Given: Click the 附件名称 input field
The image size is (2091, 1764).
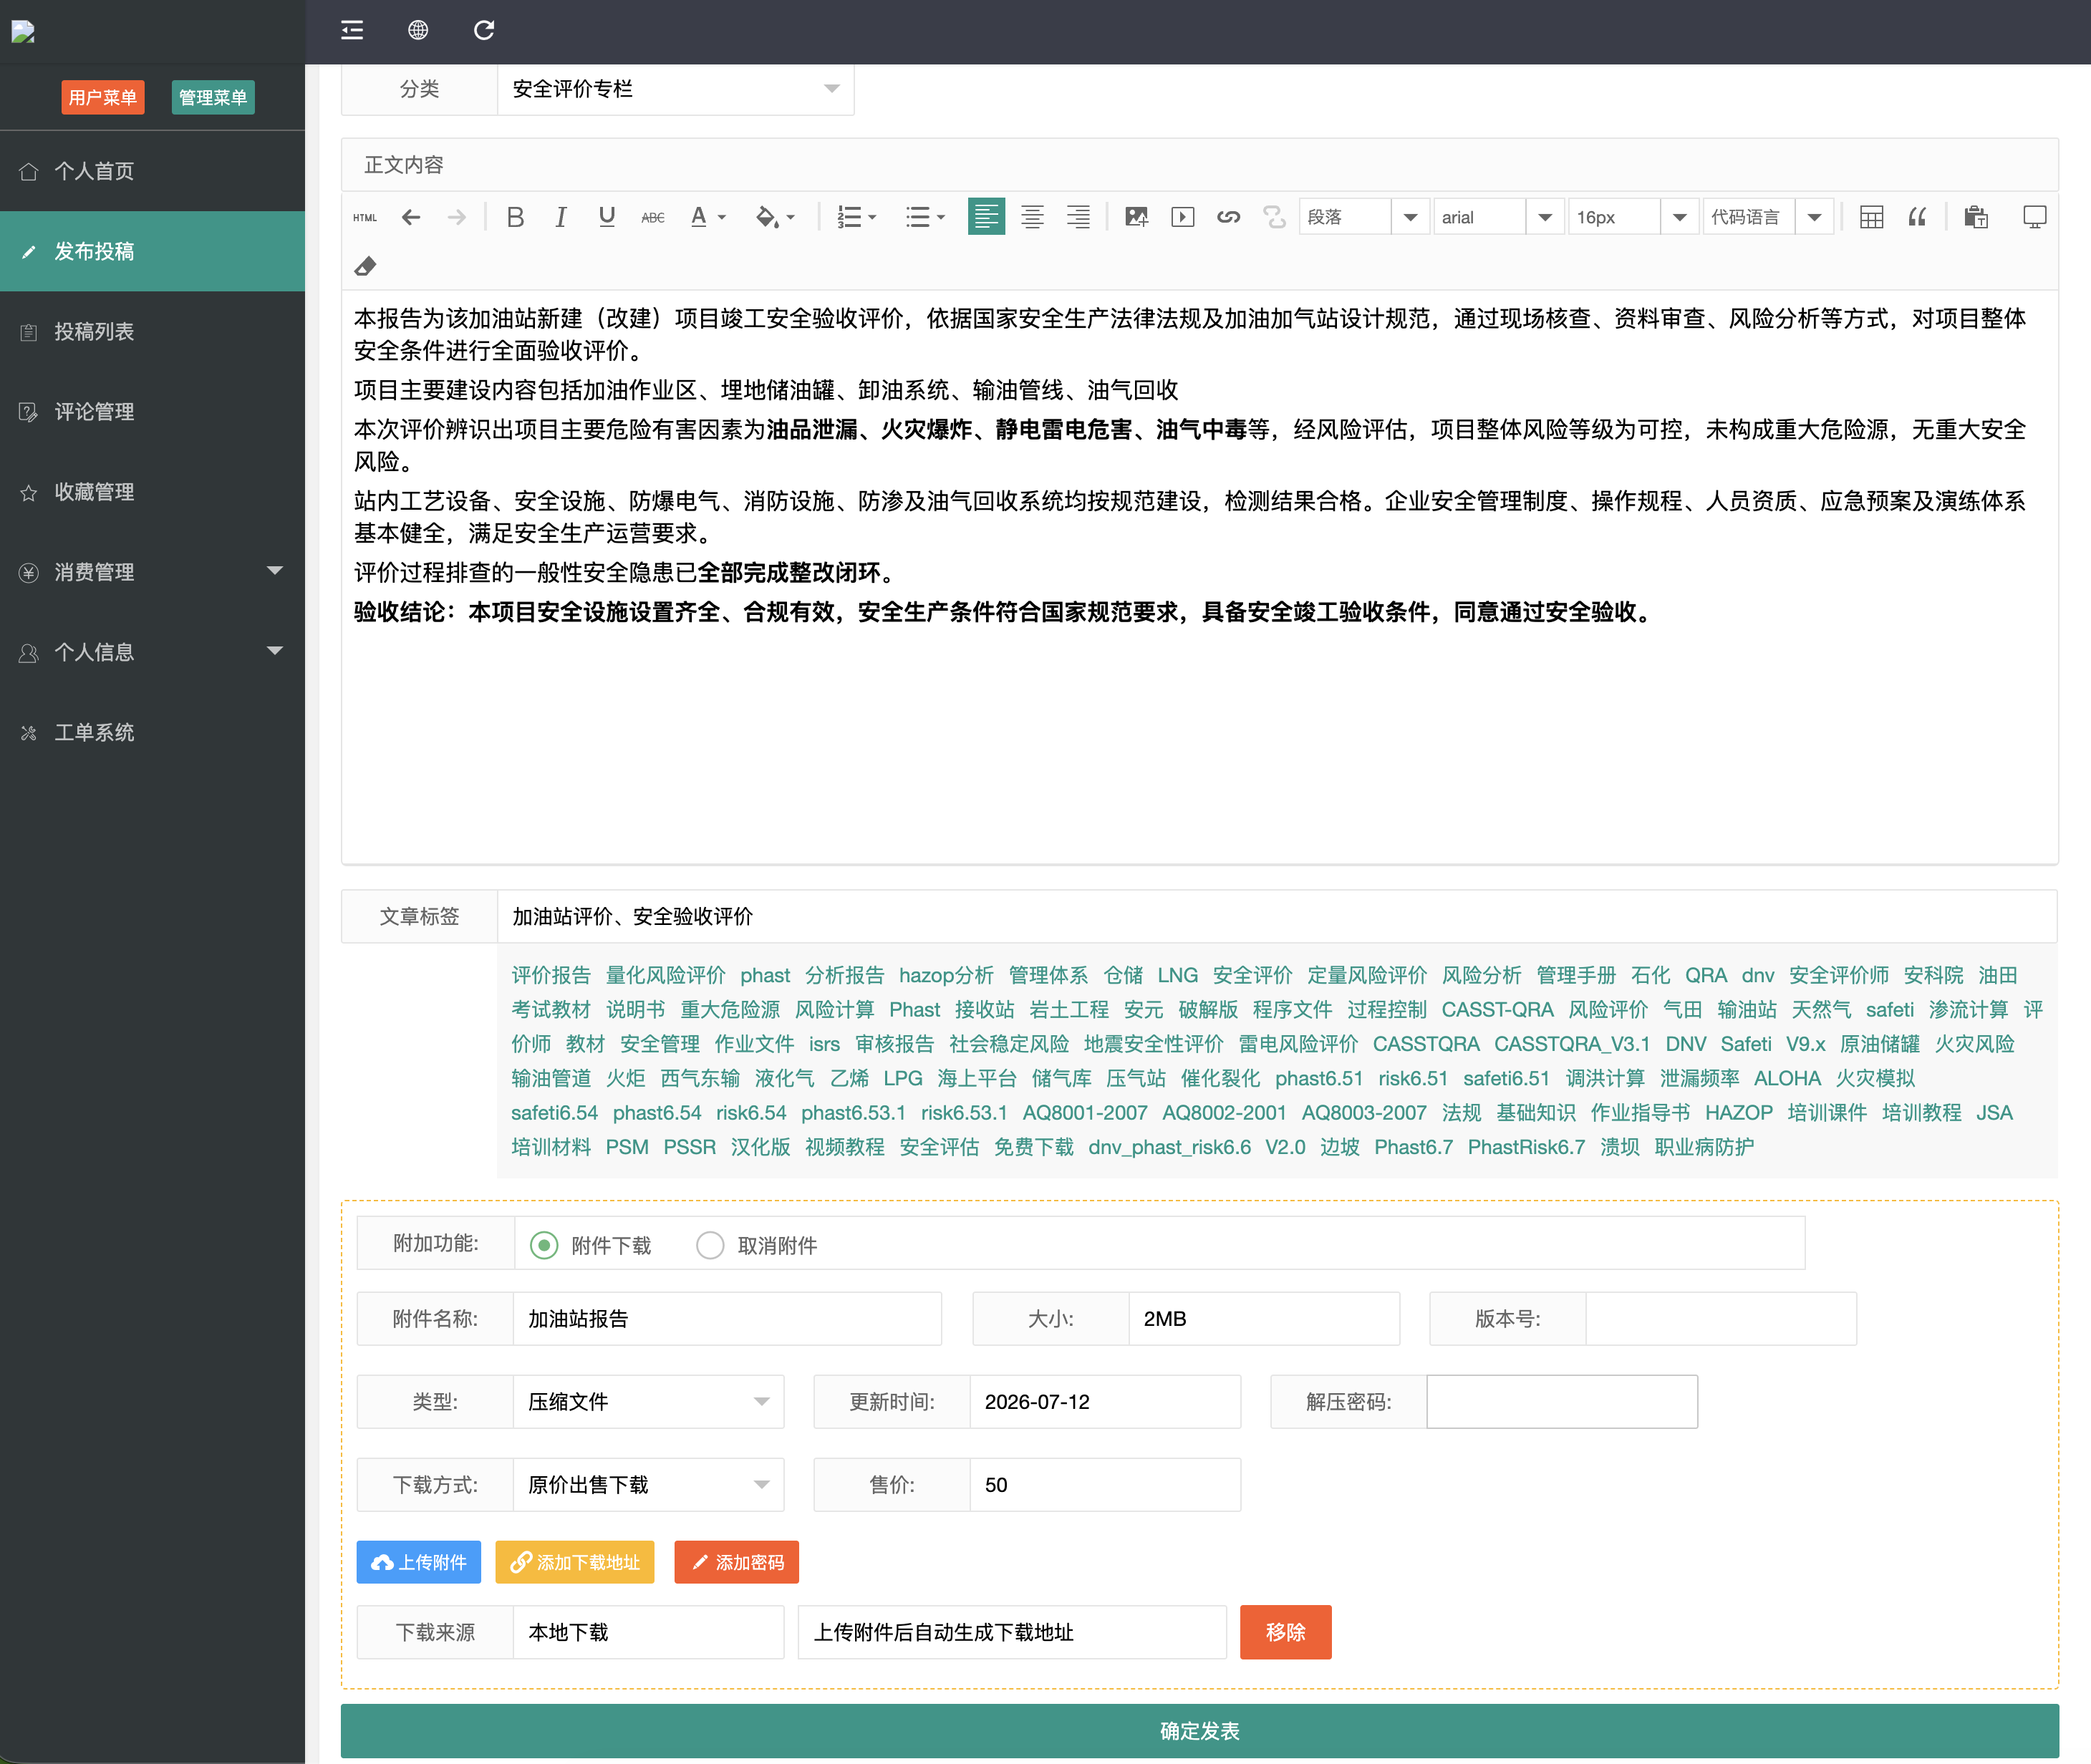Looking at the screenshot, I should 727,1319.
